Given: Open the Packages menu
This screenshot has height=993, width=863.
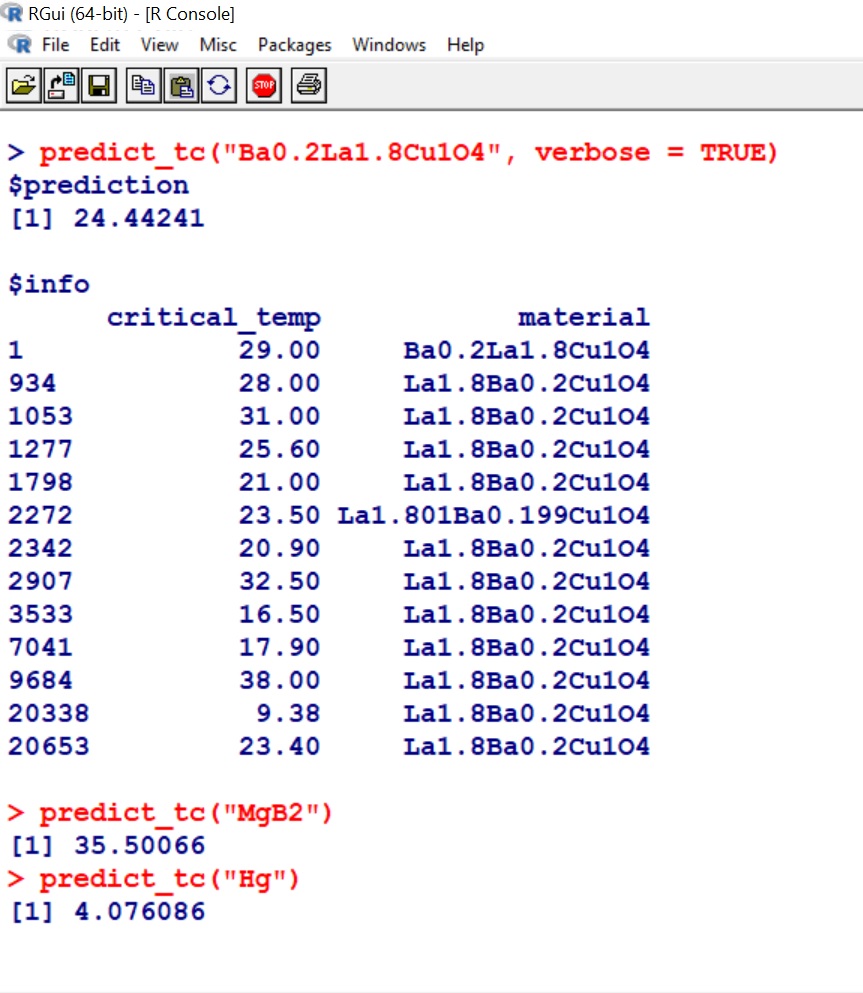Looking at the screenshot, I should pyautogui.click(x=294, y=45).
